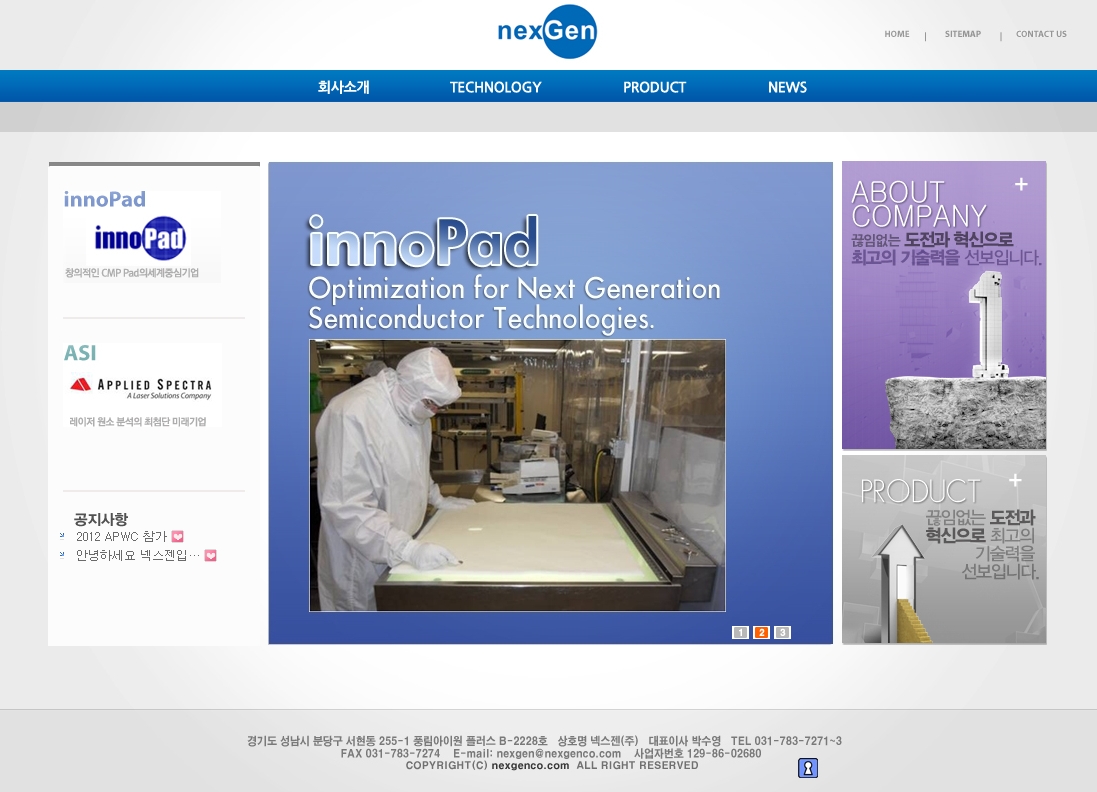Image resolution: width=1097 pixels, height=792 pixels.
Task: Click the FAX 031-783-7274 footer text
Action: [x=390, y=754]
